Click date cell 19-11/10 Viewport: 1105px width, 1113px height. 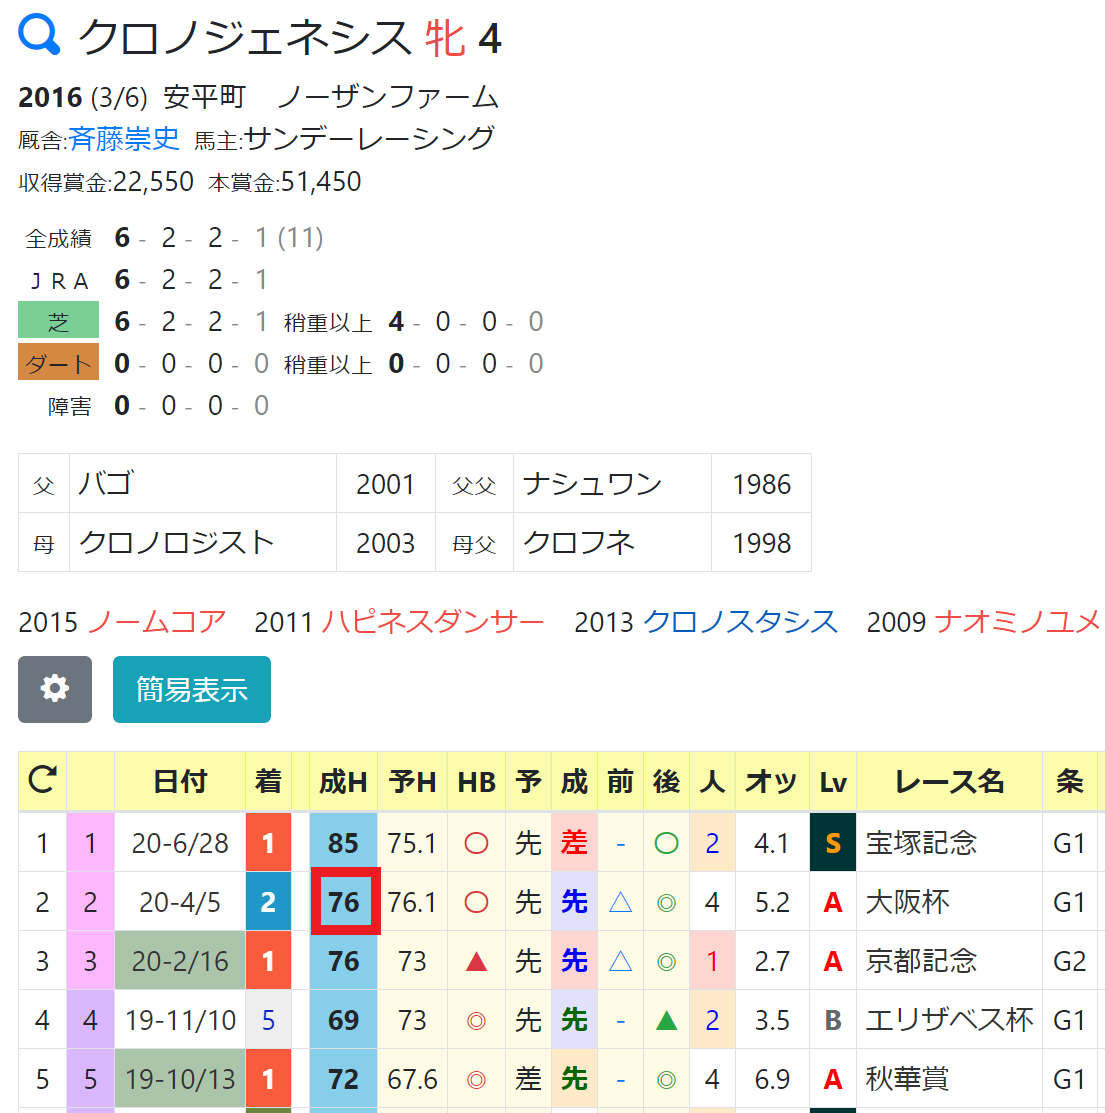tap(180, 1019)
